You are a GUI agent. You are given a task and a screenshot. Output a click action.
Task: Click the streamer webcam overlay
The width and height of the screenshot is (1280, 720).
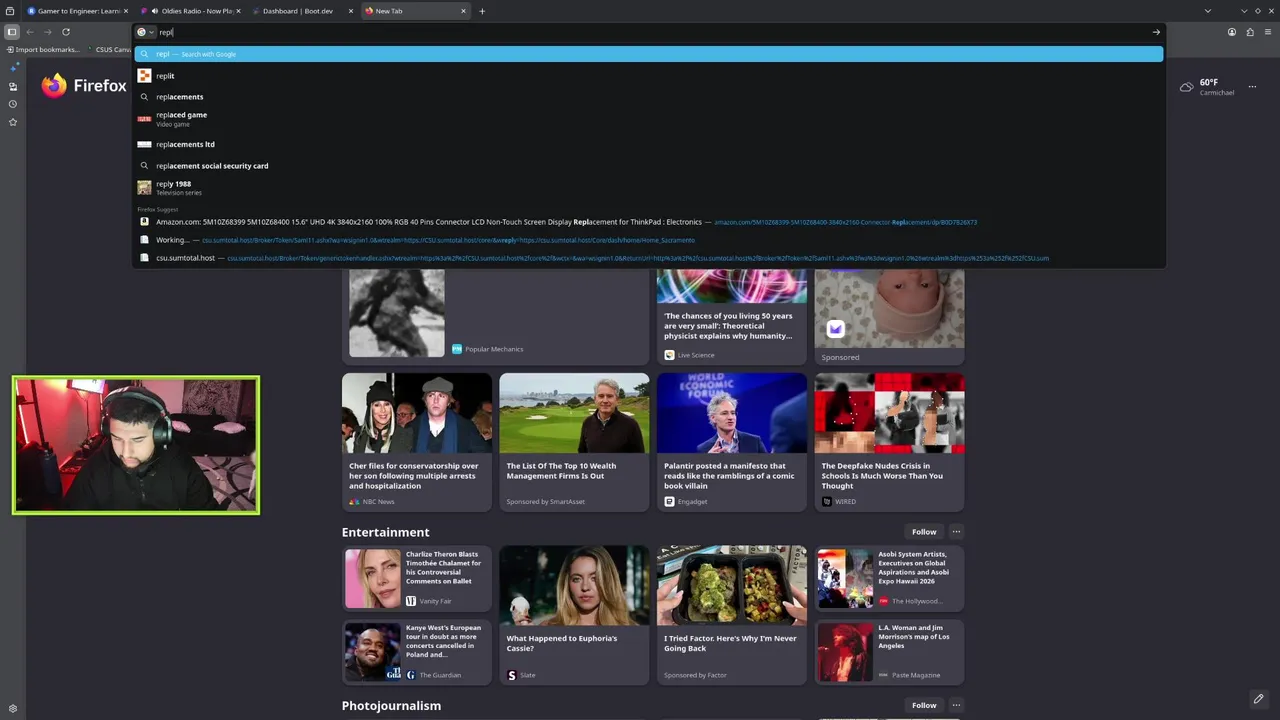point(136,445)
